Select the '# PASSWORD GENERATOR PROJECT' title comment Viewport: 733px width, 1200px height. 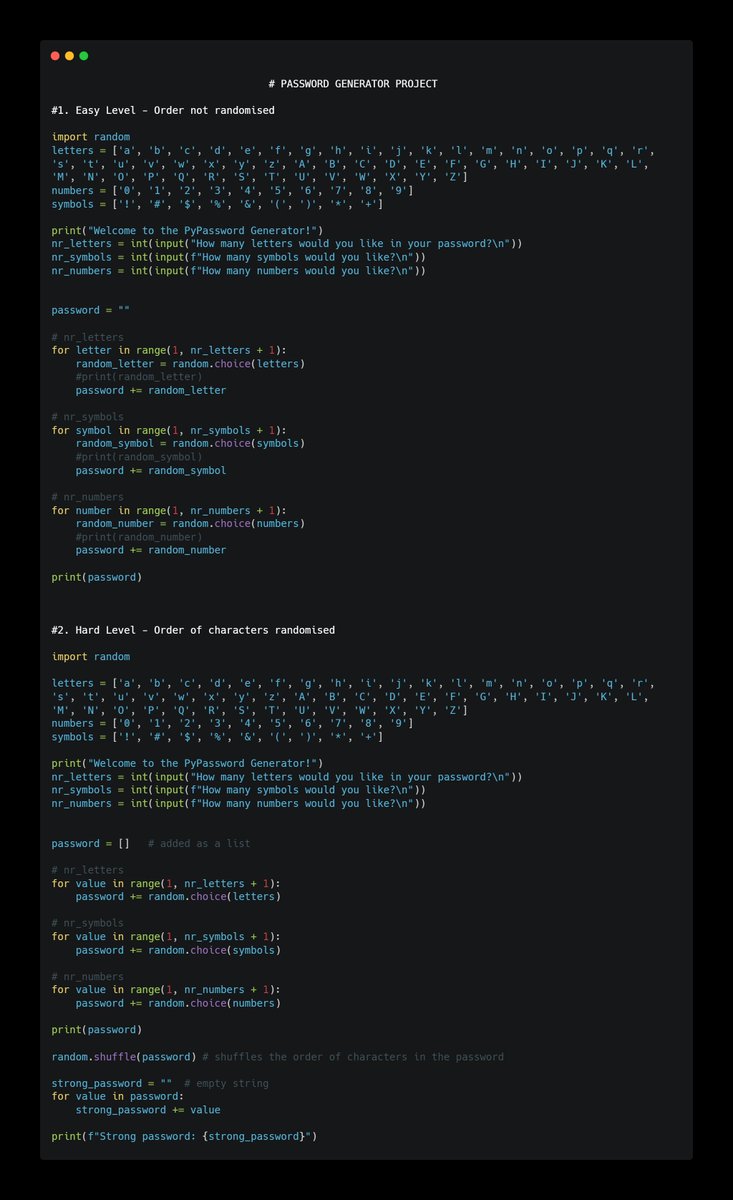tap(353, 84)
